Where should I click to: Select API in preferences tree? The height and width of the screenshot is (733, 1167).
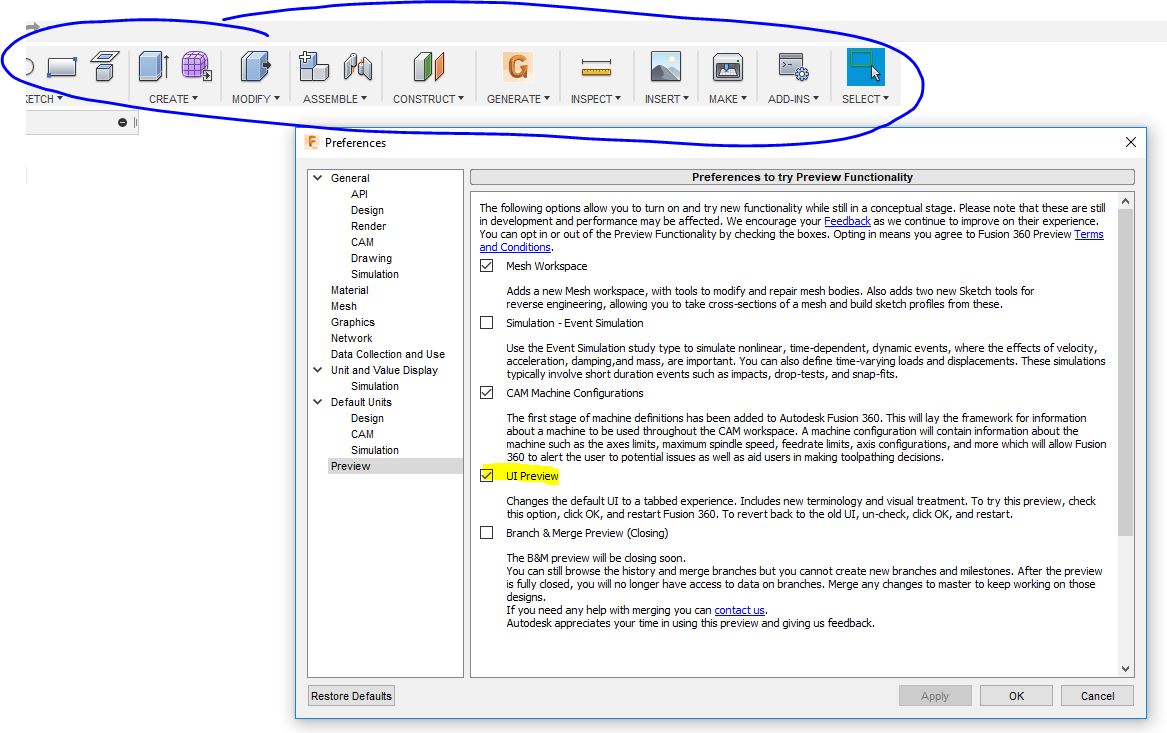(359, 194)
